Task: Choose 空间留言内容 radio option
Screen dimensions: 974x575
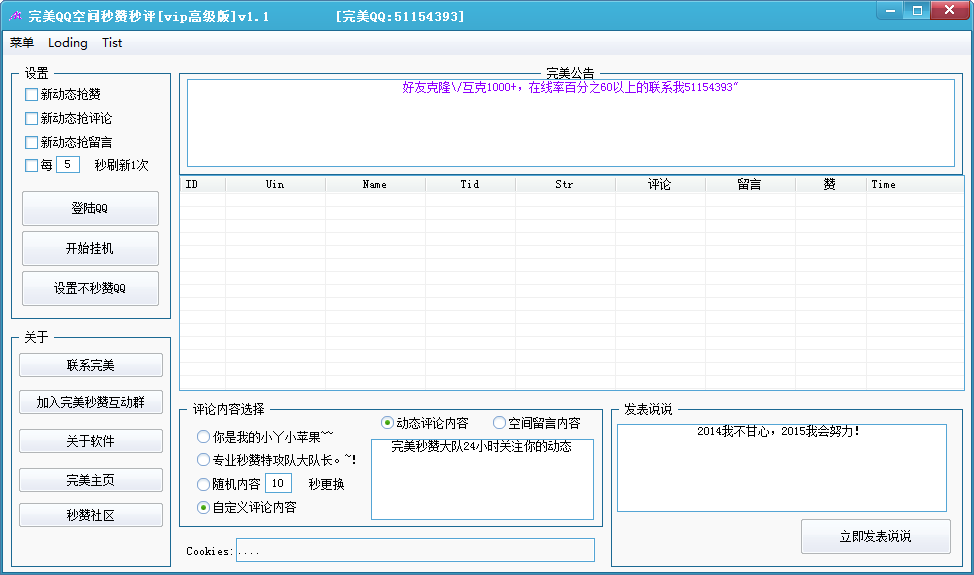Action: click(x=499, y=423)
